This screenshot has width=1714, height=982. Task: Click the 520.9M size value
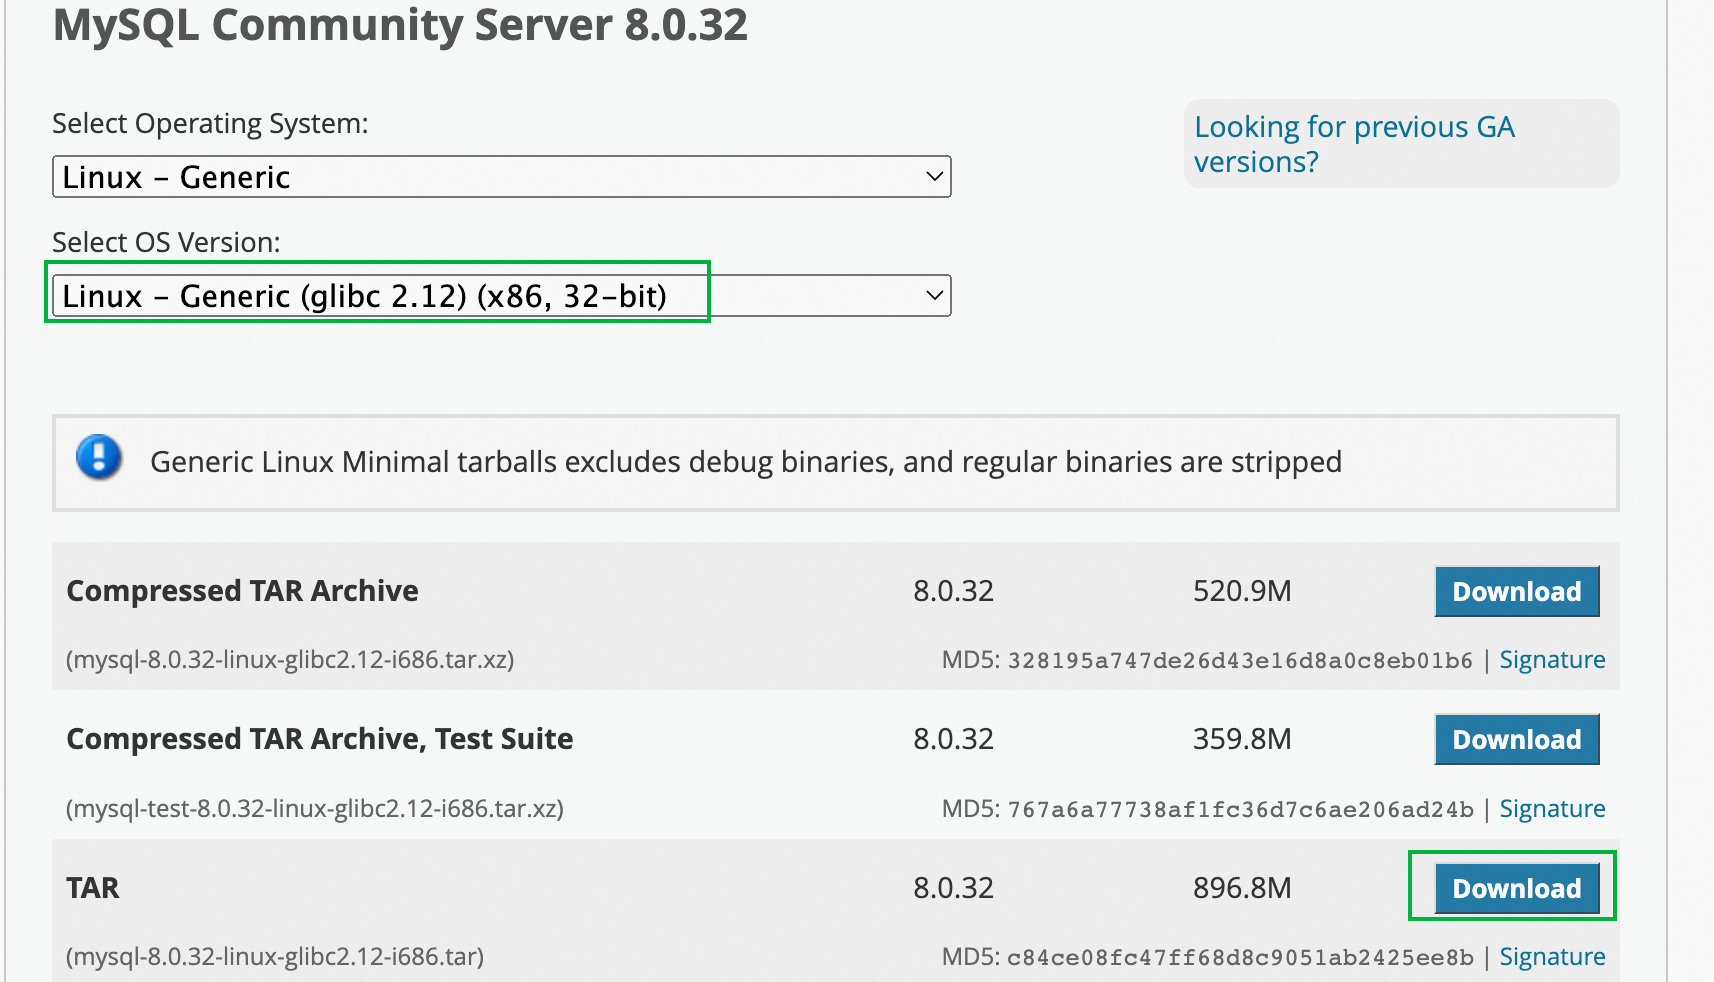[1242, 591]
